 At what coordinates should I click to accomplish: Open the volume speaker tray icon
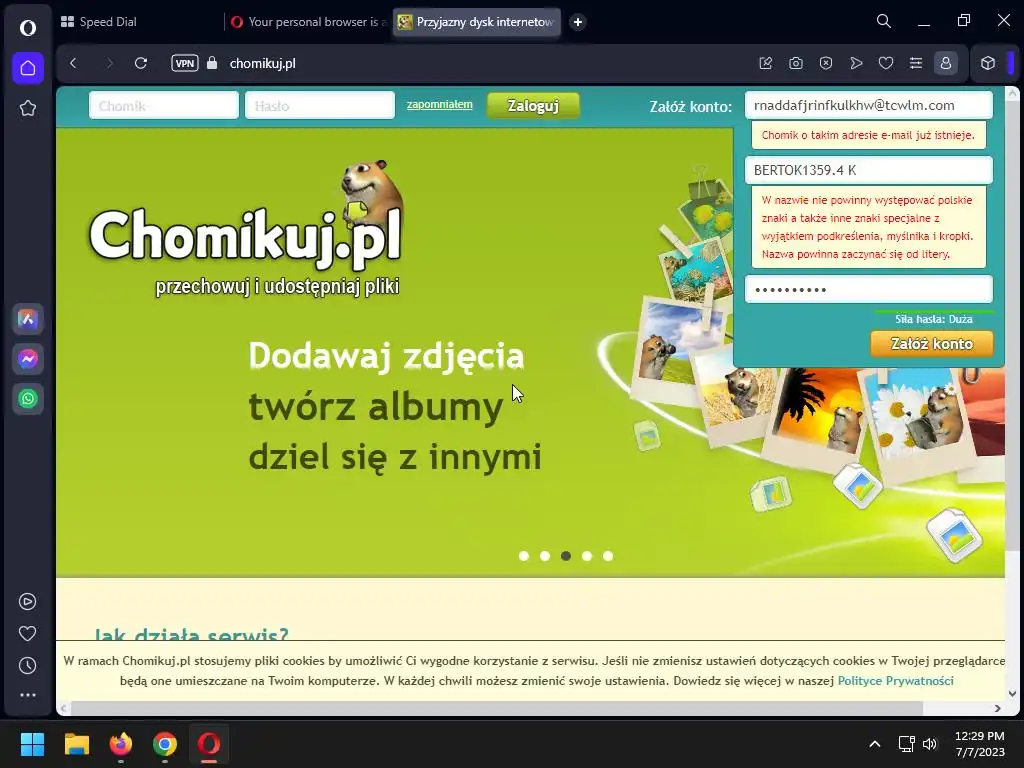click(x=929, y=744)
